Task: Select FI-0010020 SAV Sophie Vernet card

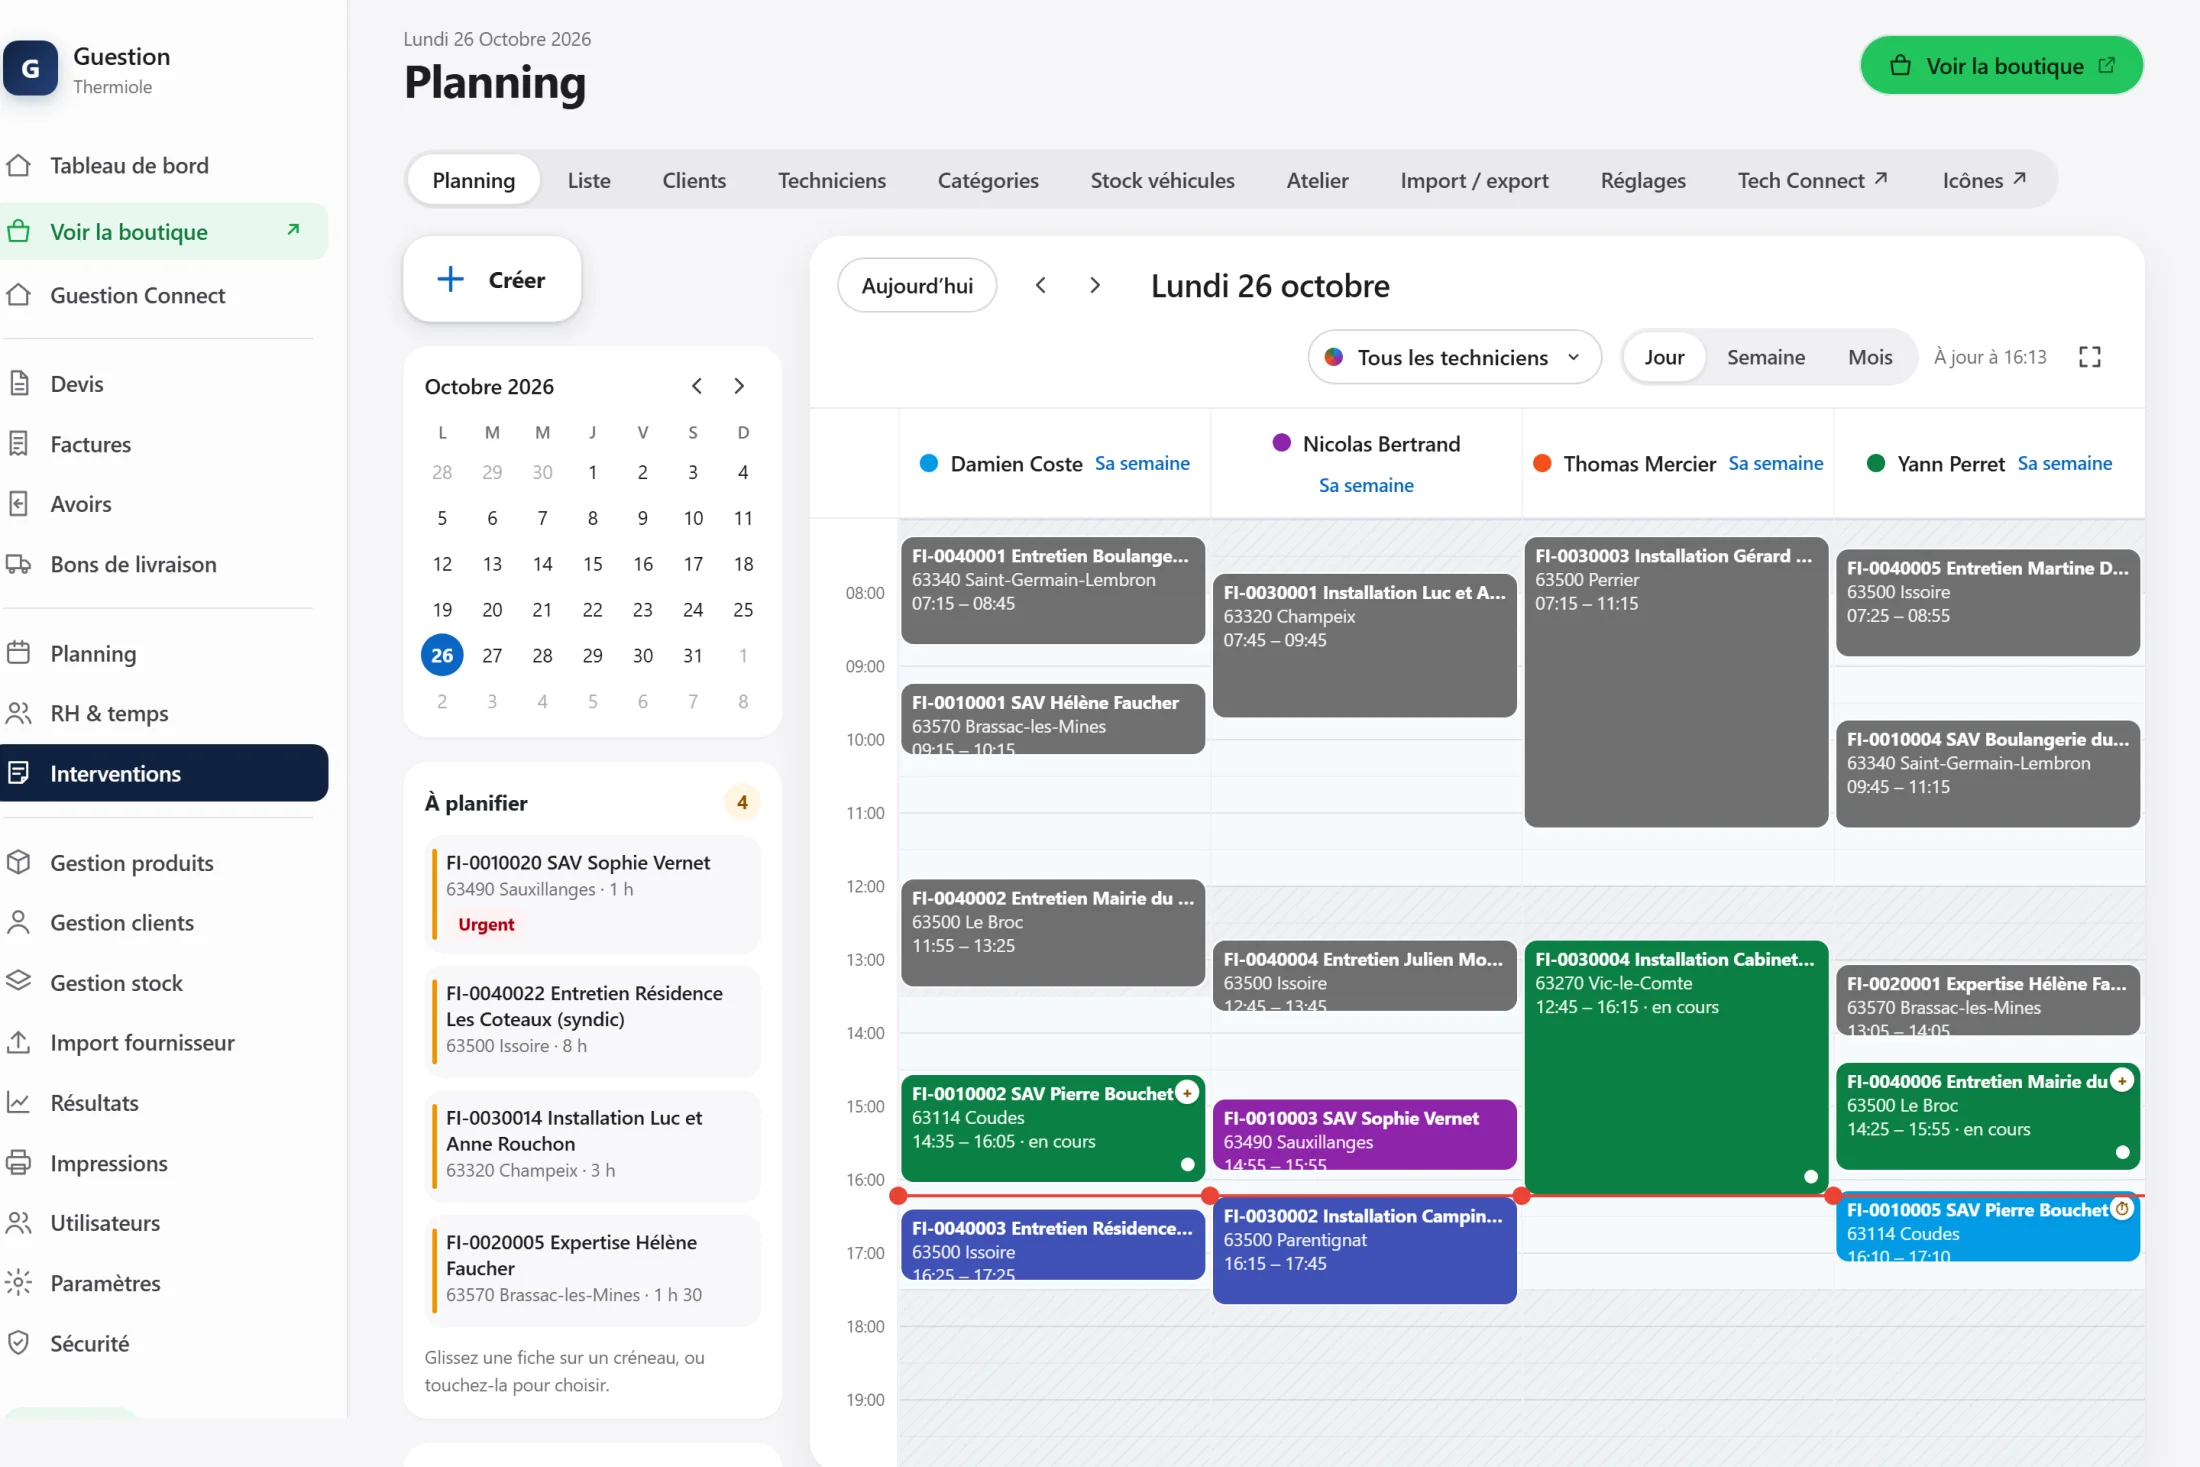Action: (x=593, y=893)
